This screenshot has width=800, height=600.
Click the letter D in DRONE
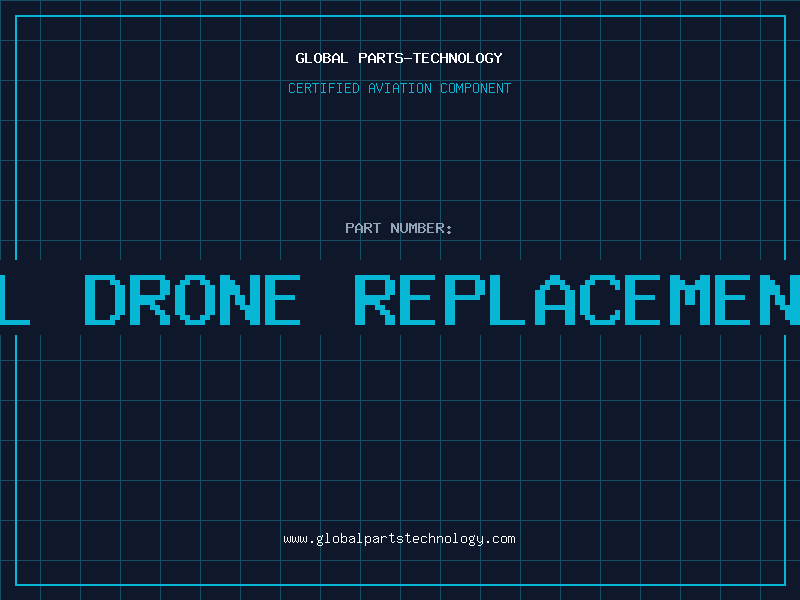(x=104, y=300)
